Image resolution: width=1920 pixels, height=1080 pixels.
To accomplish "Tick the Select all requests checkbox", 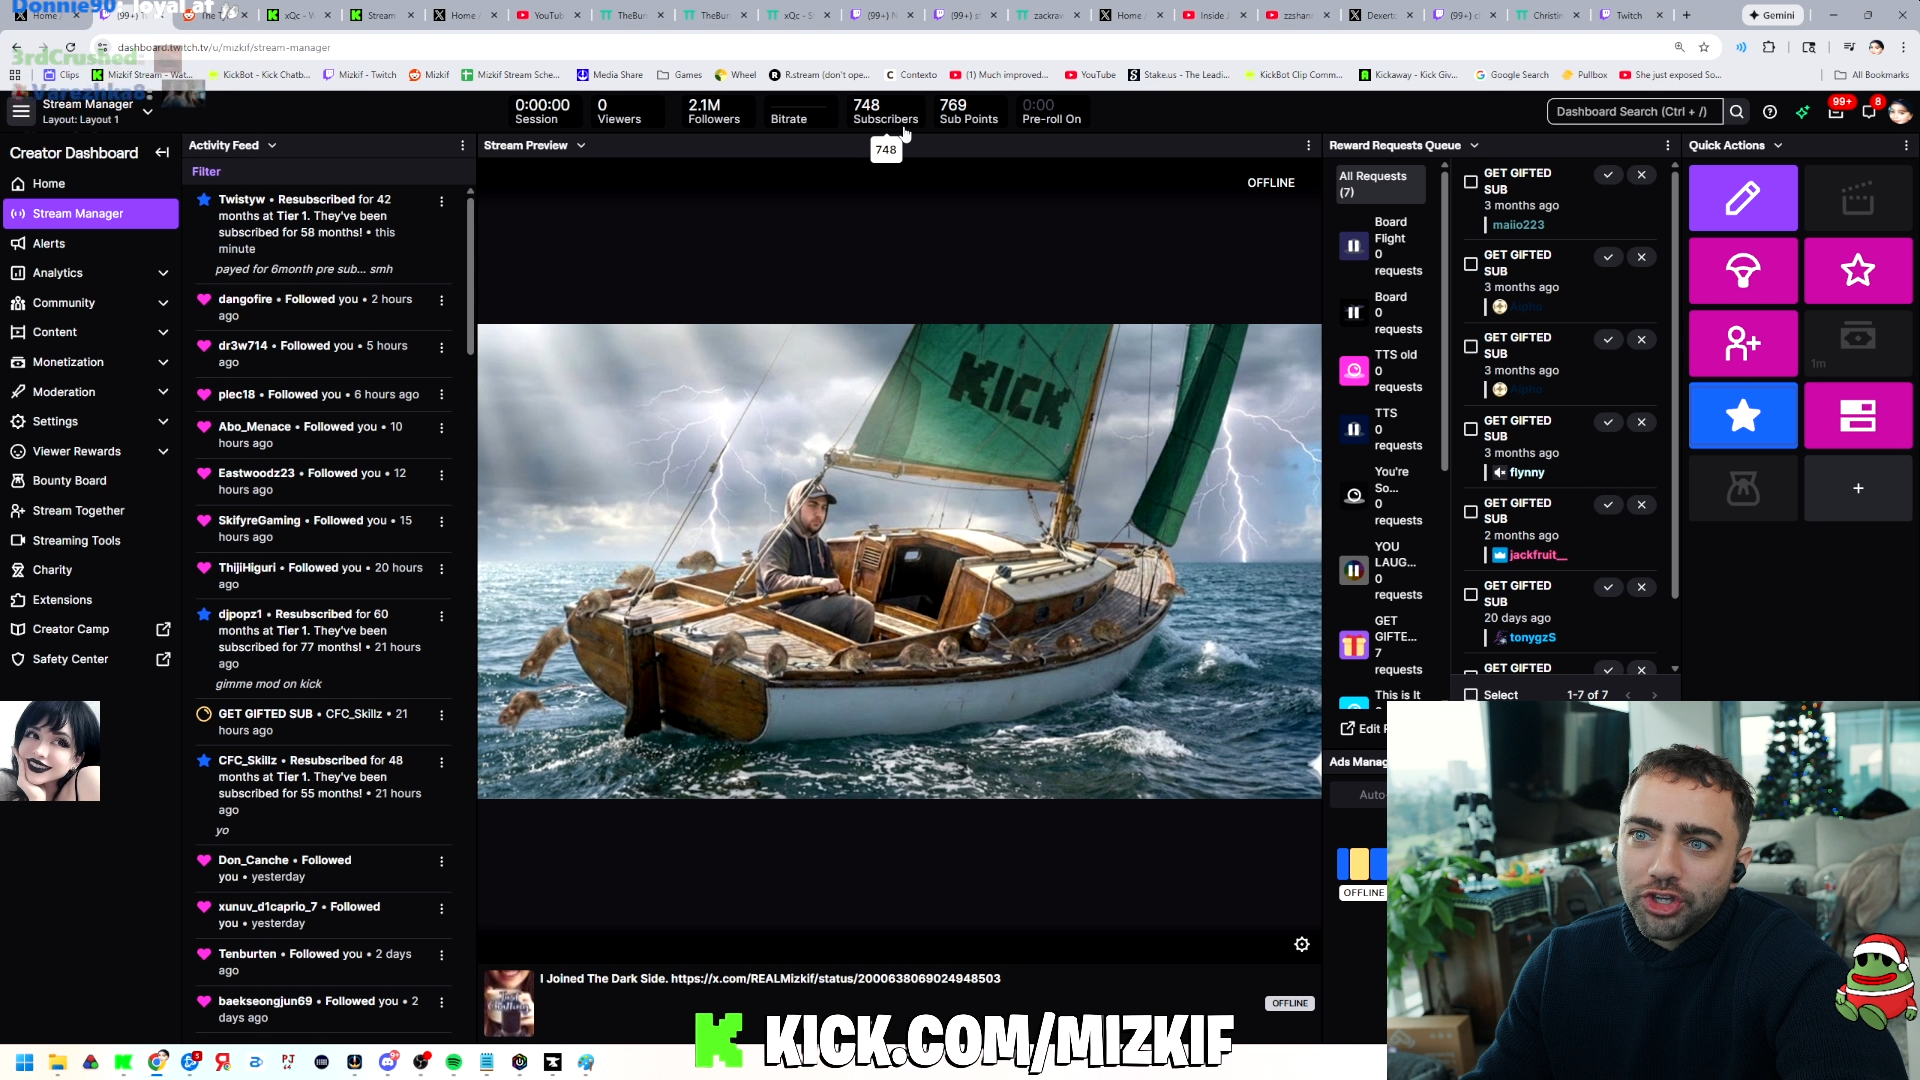I will click(1470, 695).
